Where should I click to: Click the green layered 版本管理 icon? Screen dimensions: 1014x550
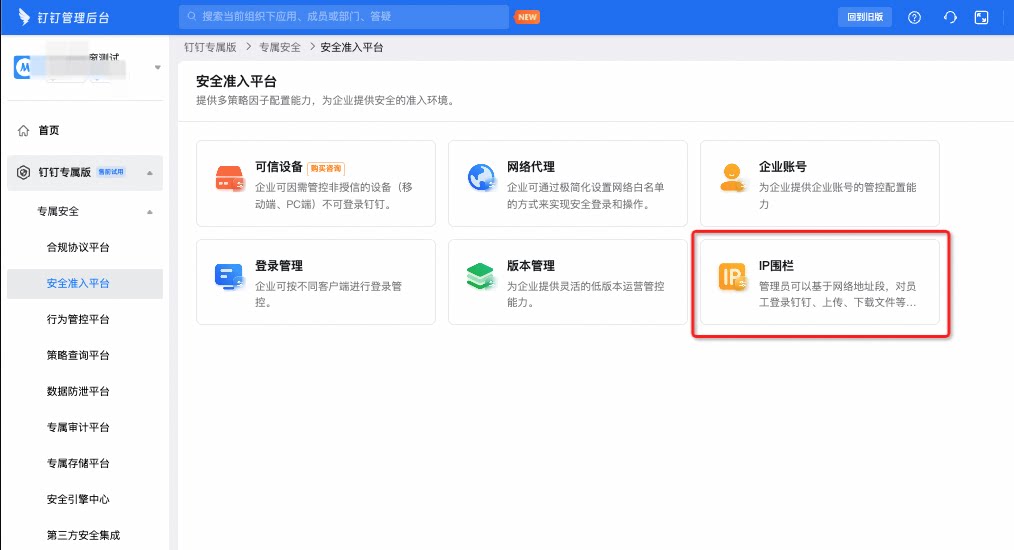click(x=480, y=276)
